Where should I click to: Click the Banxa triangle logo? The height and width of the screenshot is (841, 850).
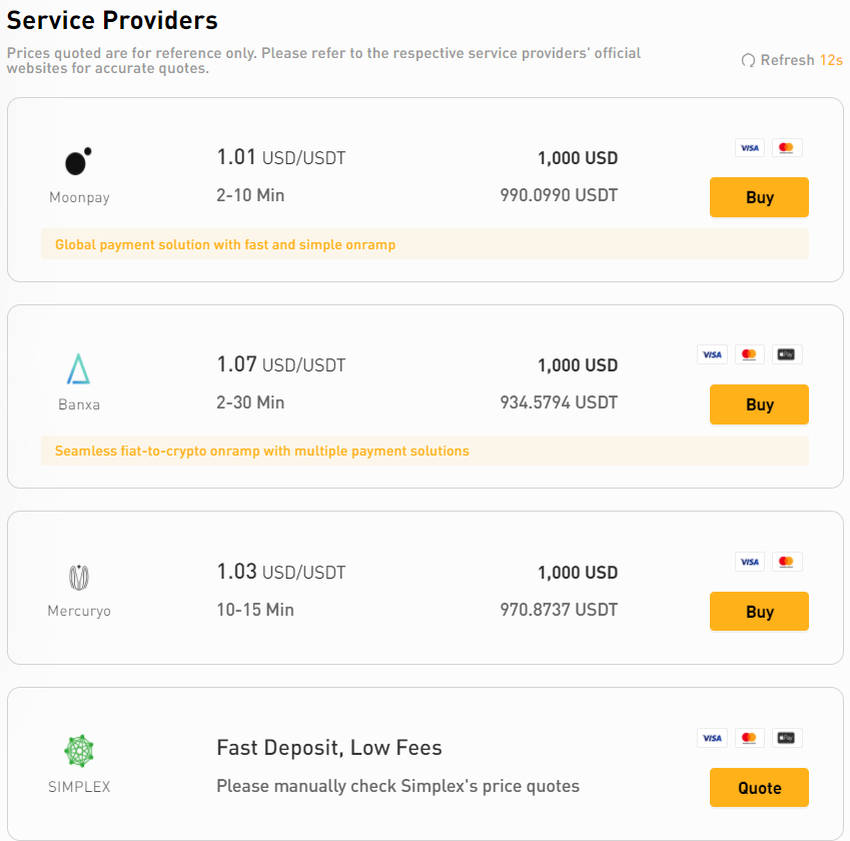coord(78,369)
